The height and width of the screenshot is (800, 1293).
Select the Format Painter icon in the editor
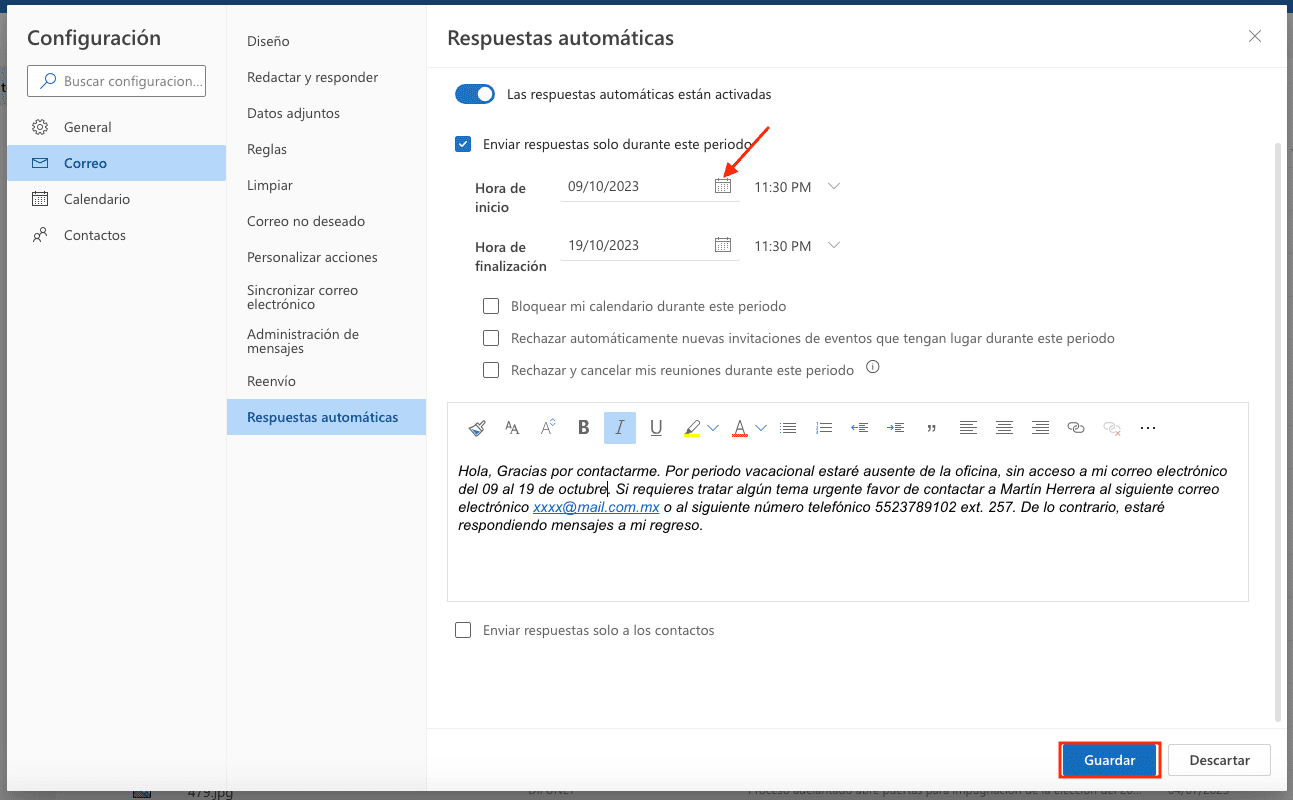click(x=477, y=427)
